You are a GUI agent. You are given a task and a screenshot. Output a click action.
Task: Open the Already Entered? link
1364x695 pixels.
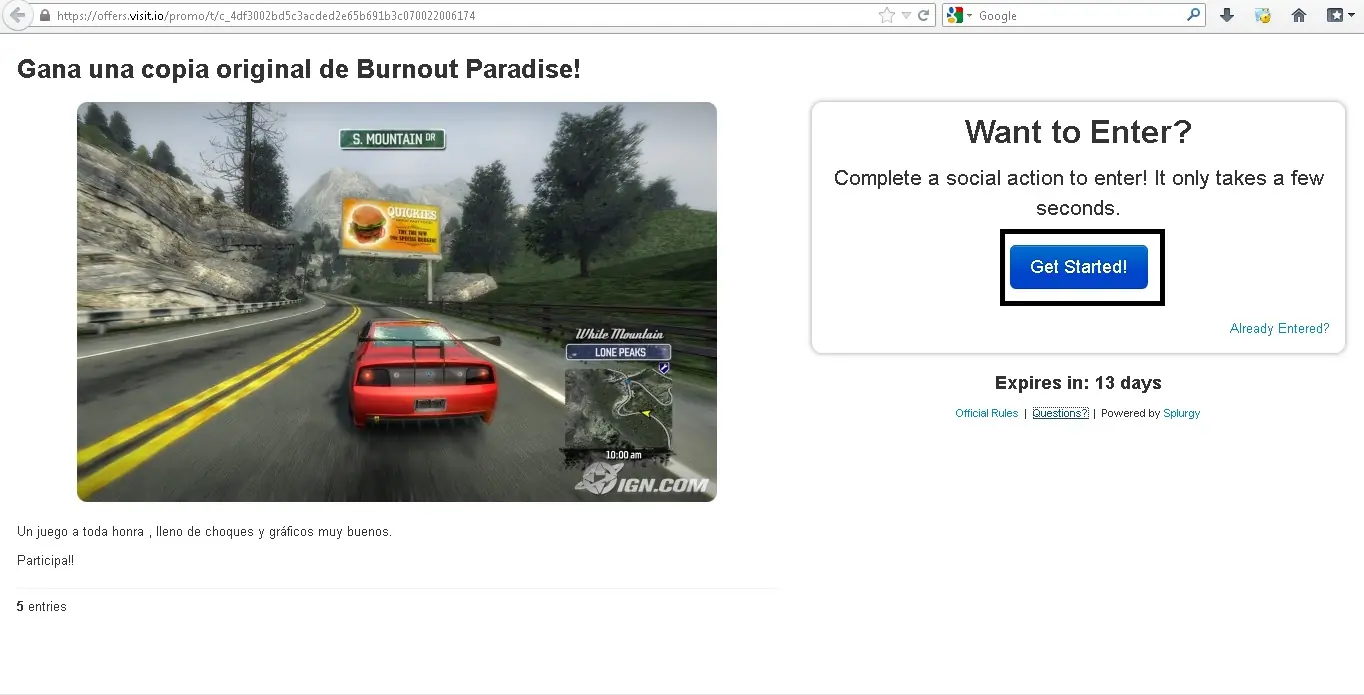pos(1280,328)
